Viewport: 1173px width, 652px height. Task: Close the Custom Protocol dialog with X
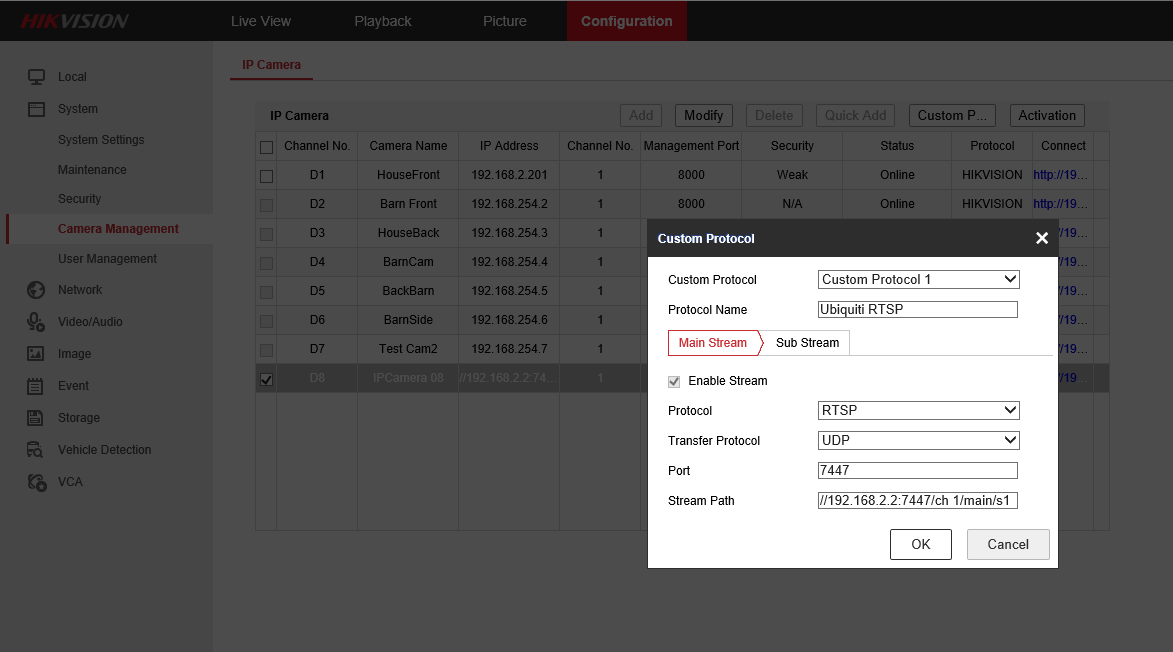[1041, 238]
